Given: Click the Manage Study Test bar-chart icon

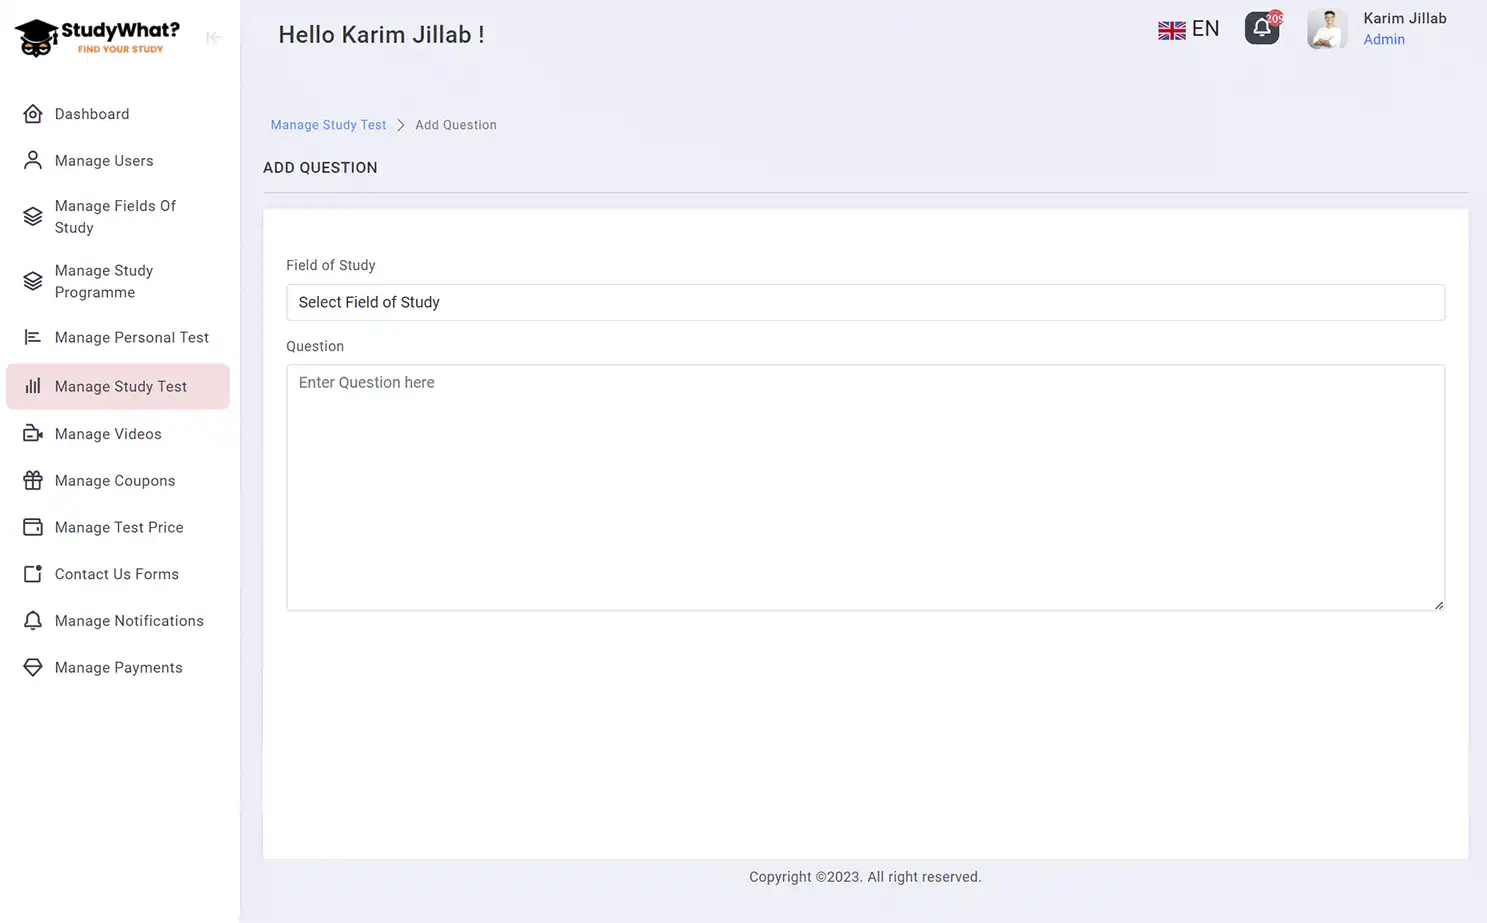Looking at the screenshot, I should [33, 386].
